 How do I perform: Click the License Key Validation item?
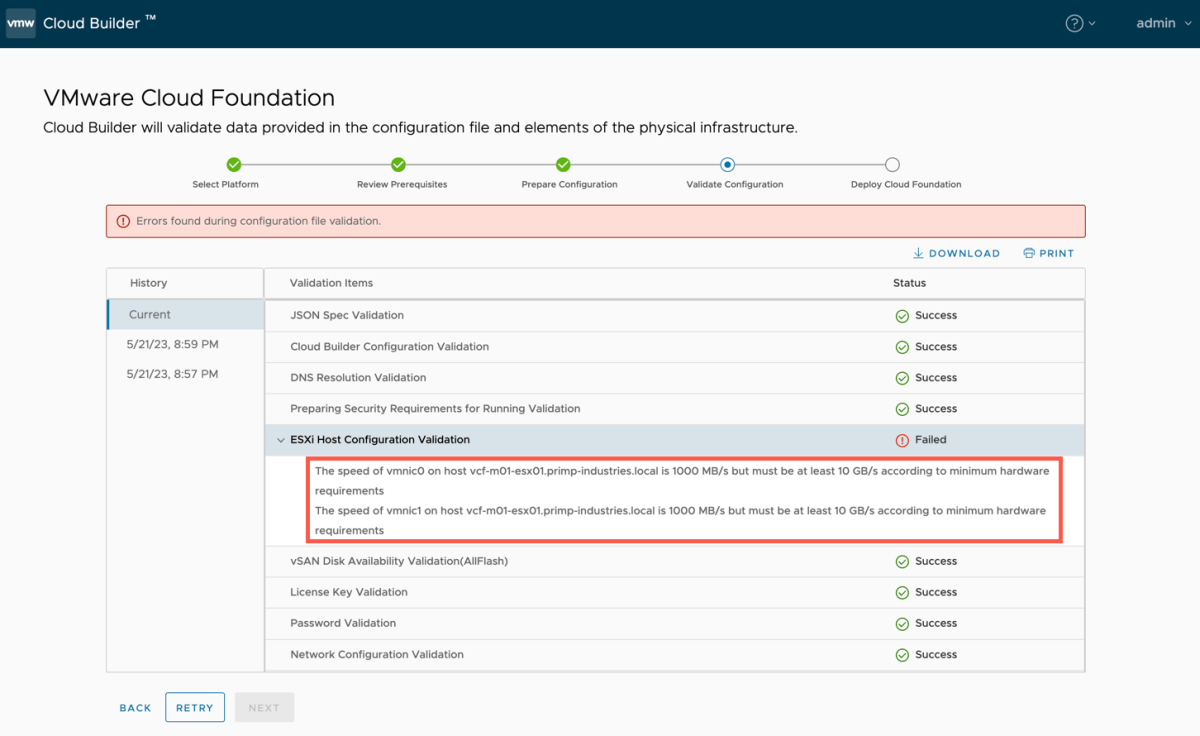point(349,592)
